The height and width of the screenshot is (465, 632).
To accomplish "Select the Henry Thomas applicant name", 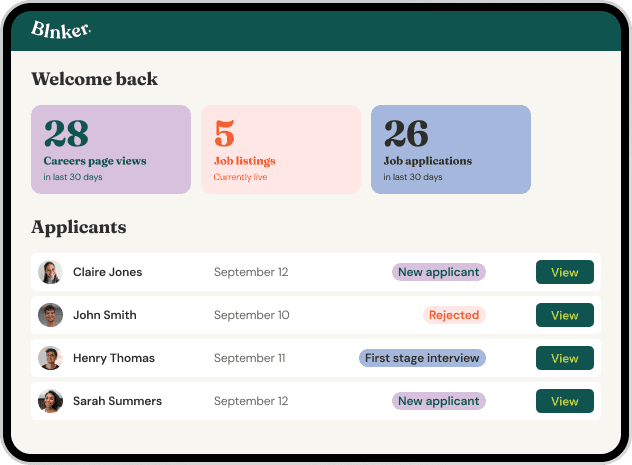I will click(x=113, y=358).
